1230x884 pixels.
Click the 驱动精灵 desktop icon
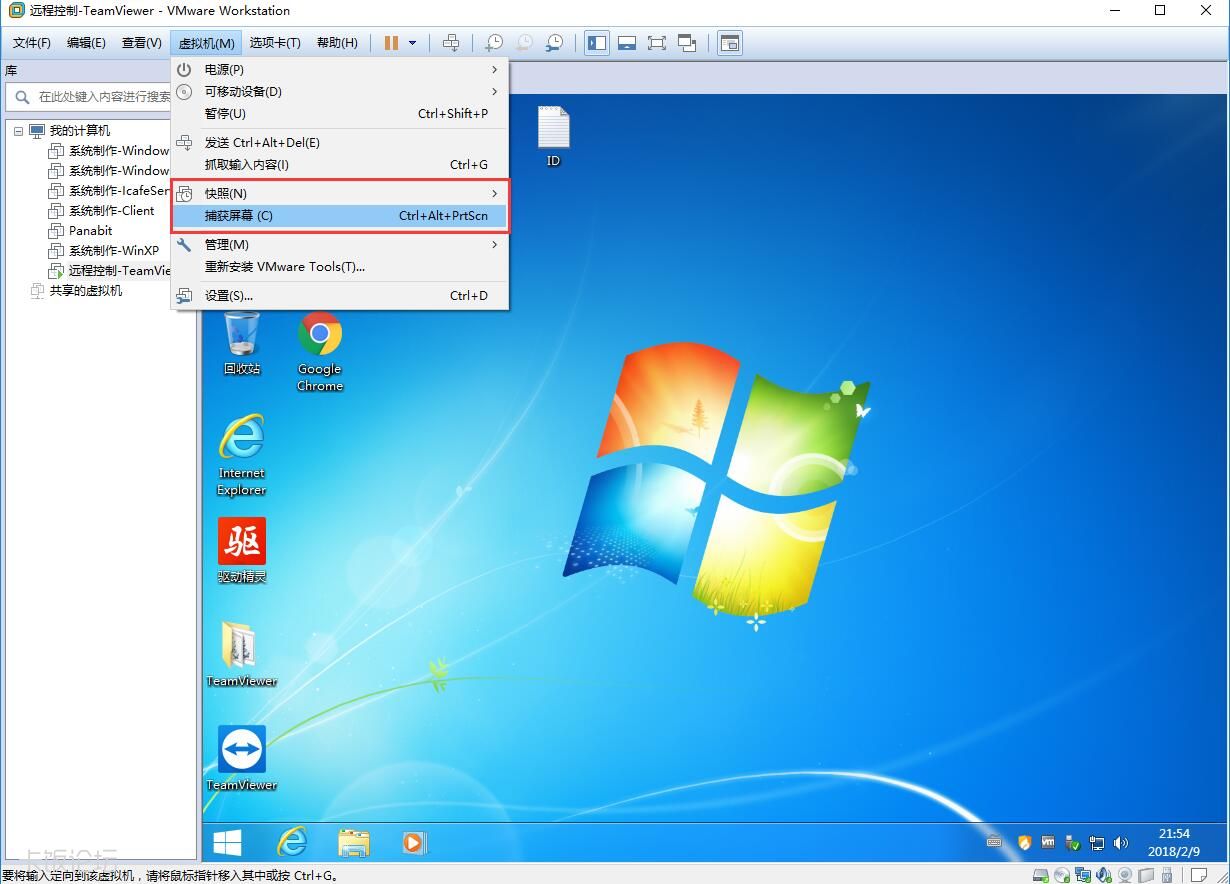[x=242, y=551]
